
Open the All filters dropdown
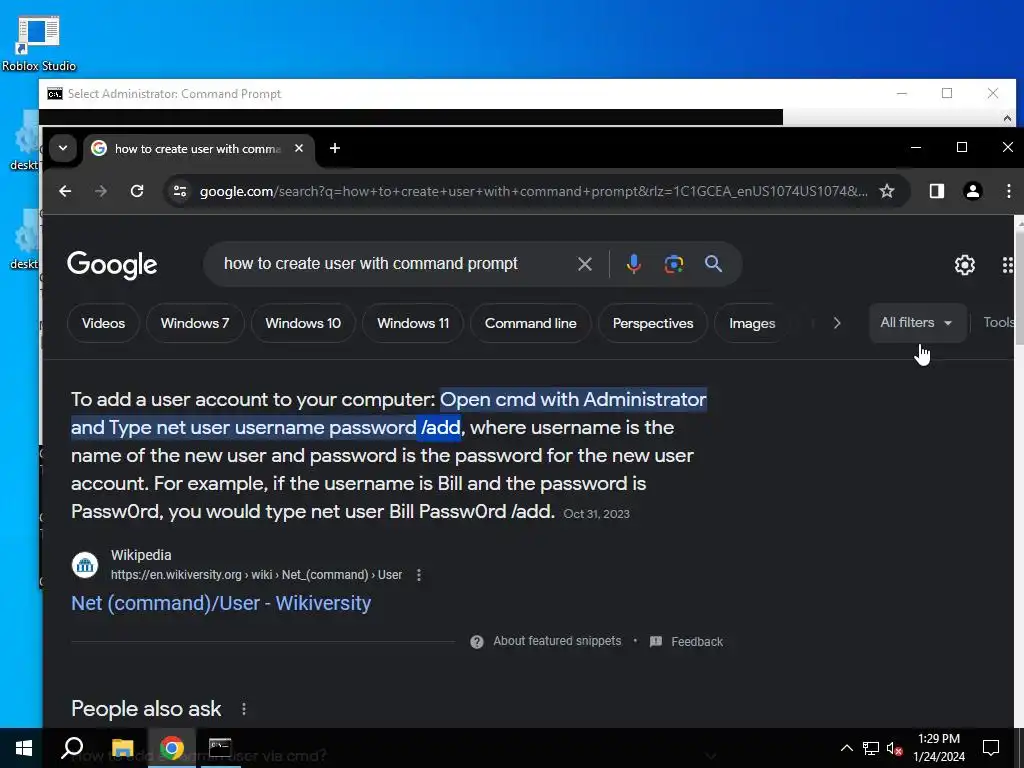917,323
